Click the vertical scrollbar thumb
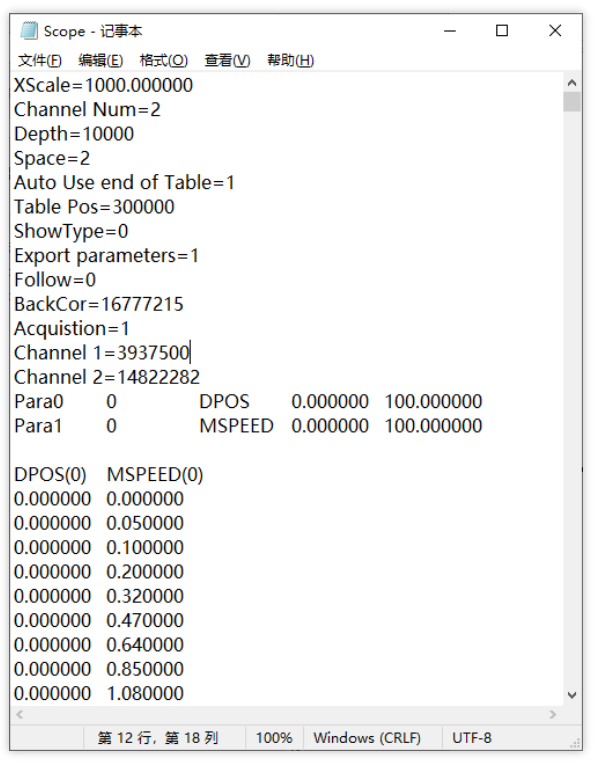Image resolution: width=597 pixels, height=765 pixels. point(572,102)
